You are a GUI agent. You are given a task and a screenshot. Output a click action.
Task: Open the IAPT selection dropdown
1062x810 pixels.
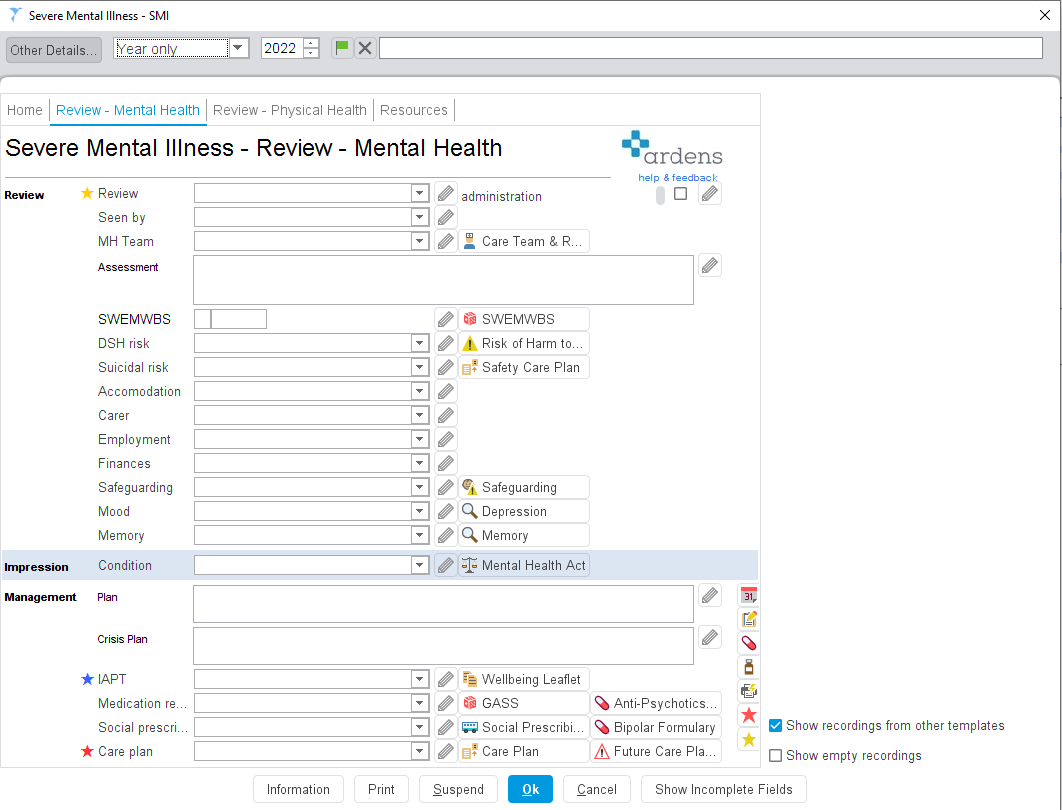[x=419, y=679]
